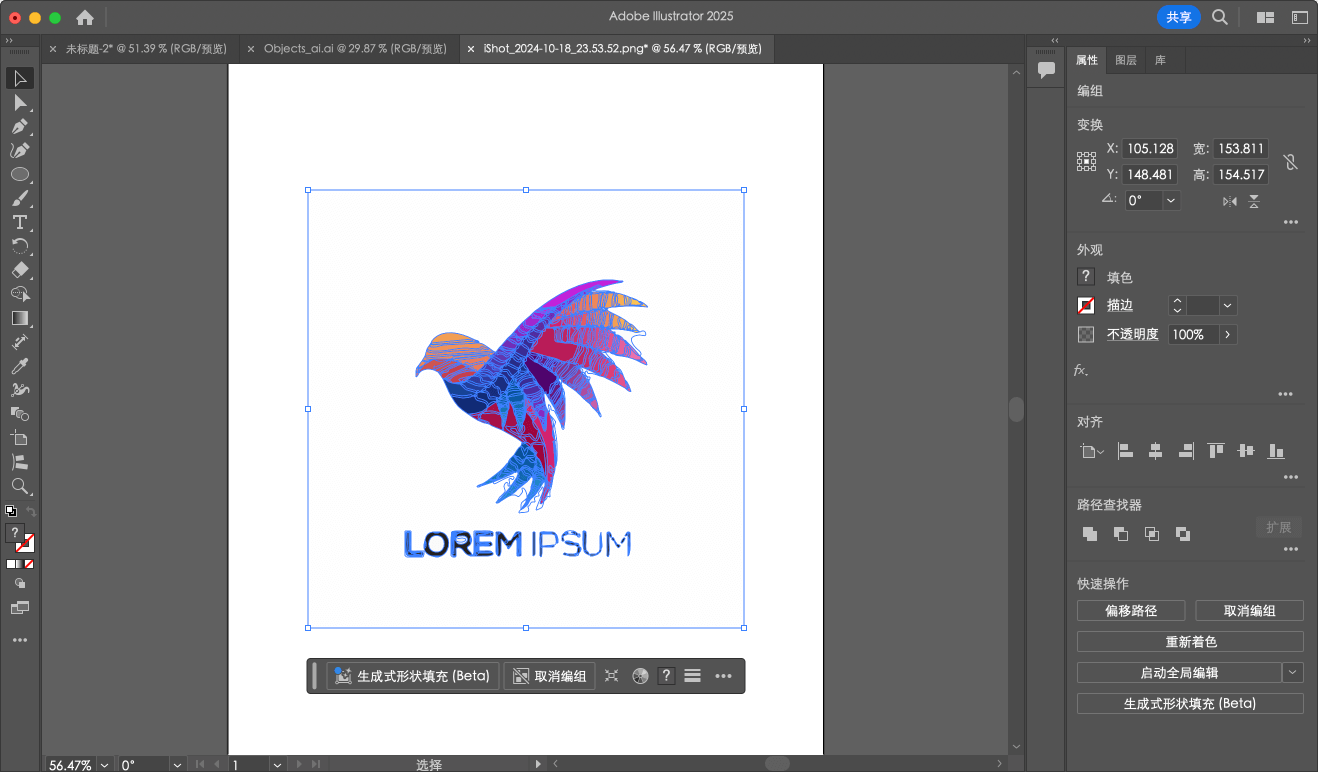Flip the selection vertically
Screen dimensions: 1318x772
tap(1254, 200)
